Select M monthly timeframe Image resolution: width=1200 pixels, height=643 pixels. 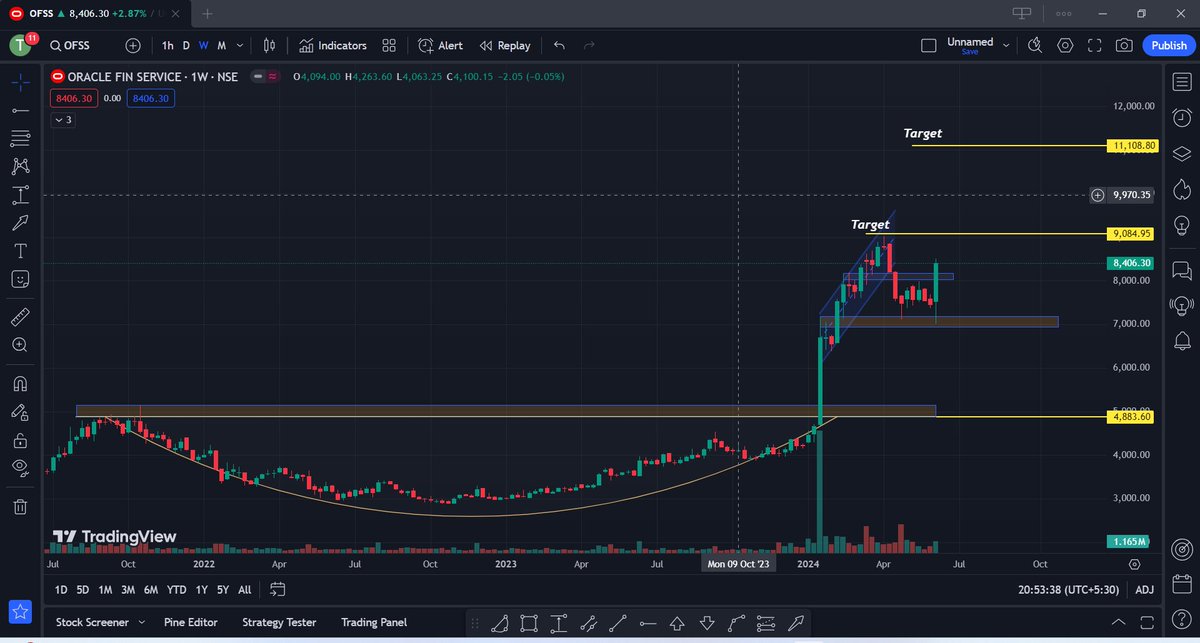(x=221, y=45)
